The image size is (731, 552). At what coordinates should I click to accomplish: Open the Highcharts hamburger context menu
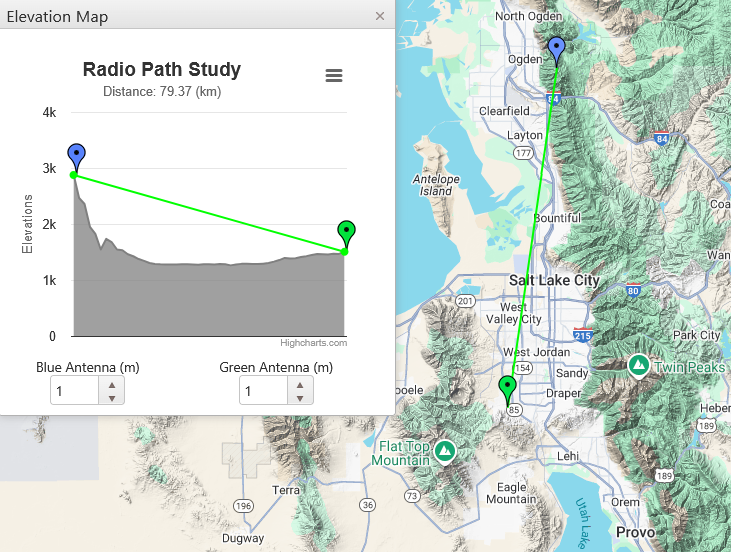(334, 76)
